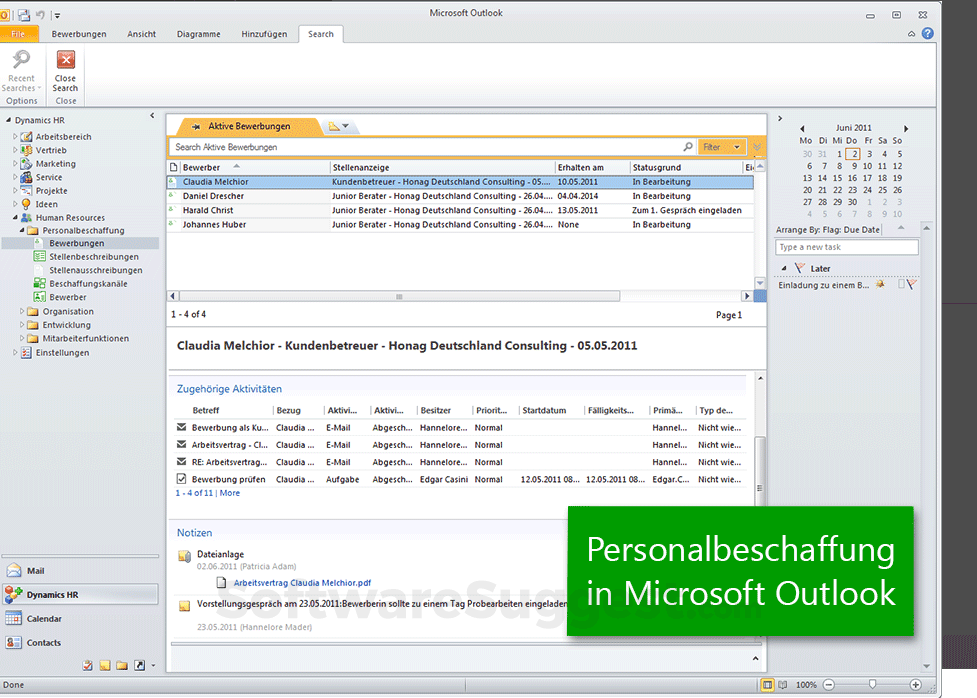
Task: Collapse the Later task group
Action: (785, 268)
